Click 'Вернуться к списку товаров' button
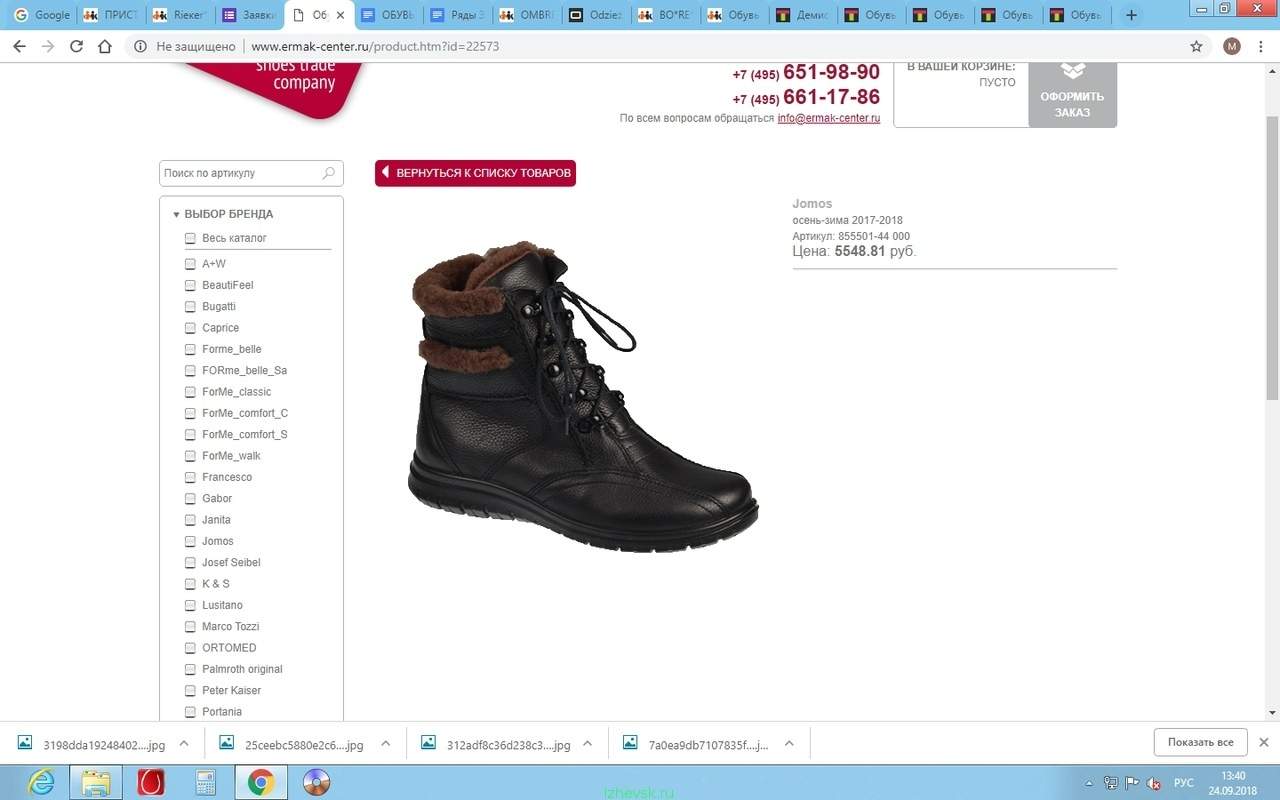The height and width of the screenshot is (800, 1280). (x=475, y=173)
